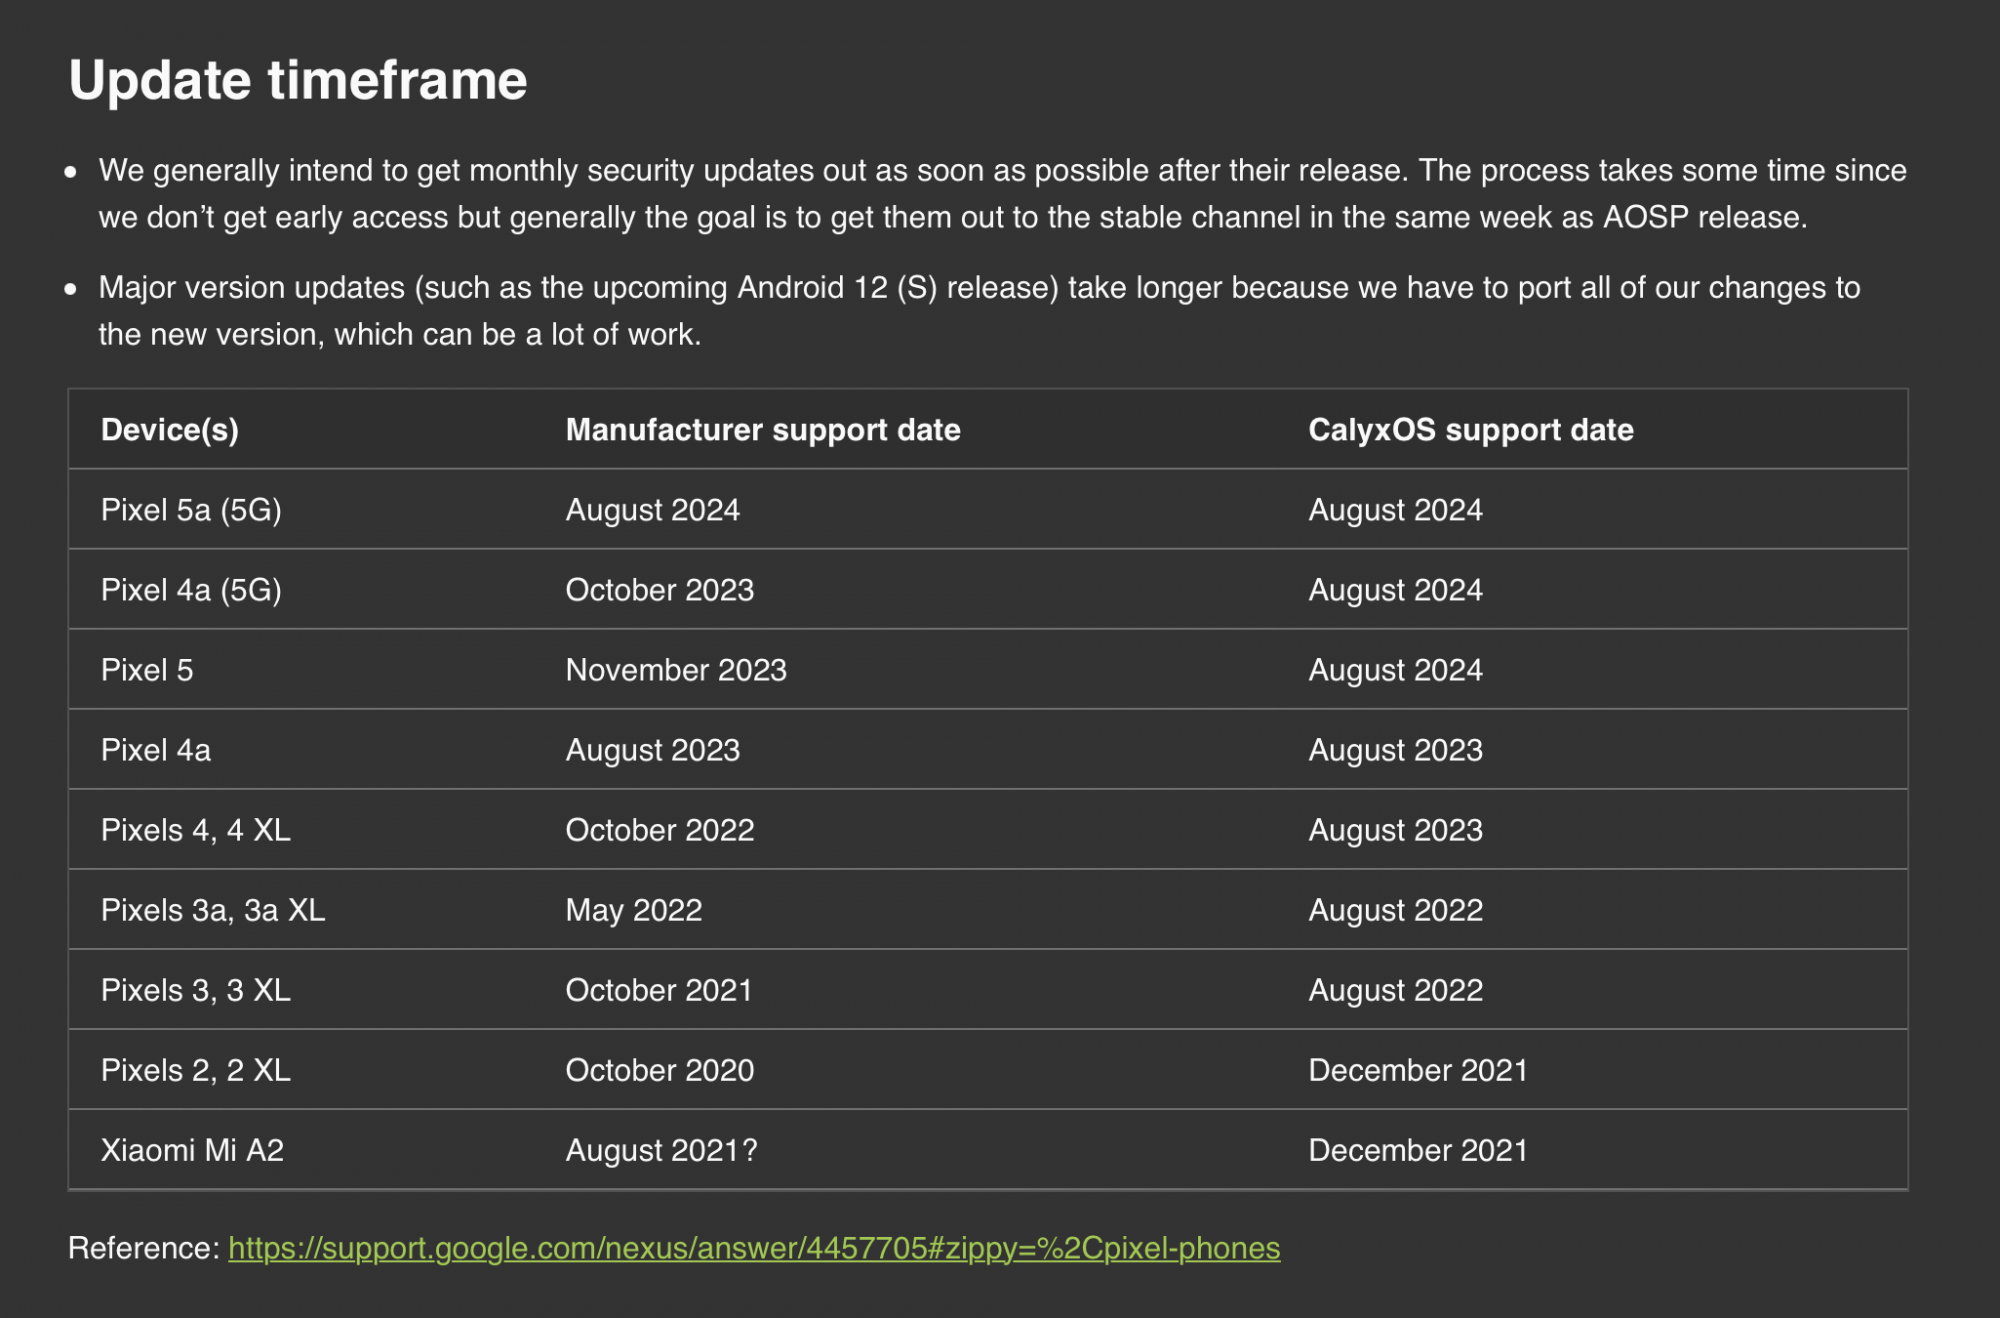Click the "November 2023" manufacturer date cell

[676, 670]
